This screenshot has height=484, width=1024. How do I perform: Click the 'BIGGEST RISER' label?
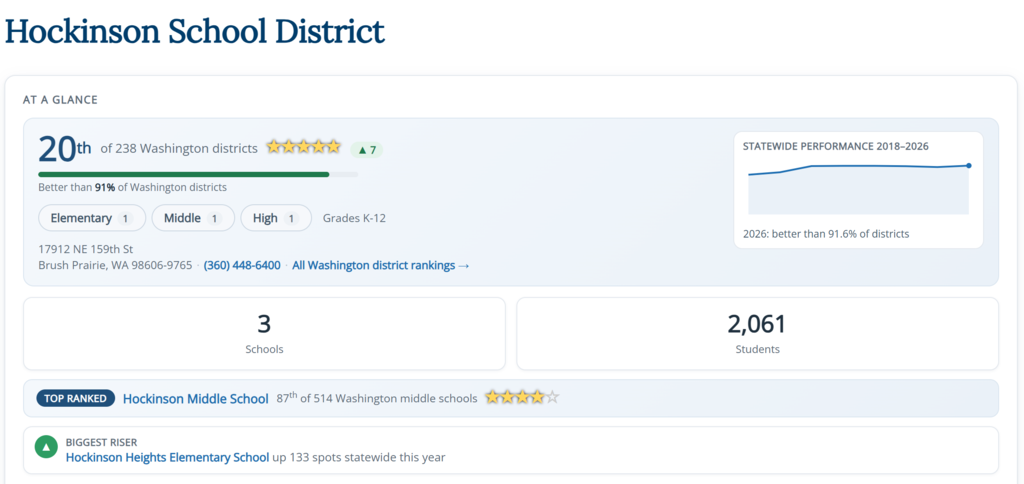(101, 442)
